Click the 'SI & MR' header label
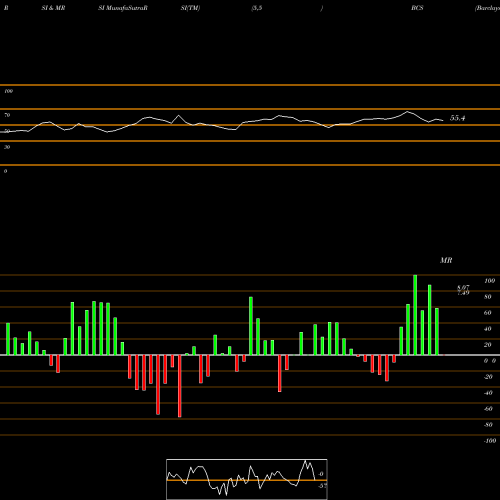 click(x=53, y=8)
